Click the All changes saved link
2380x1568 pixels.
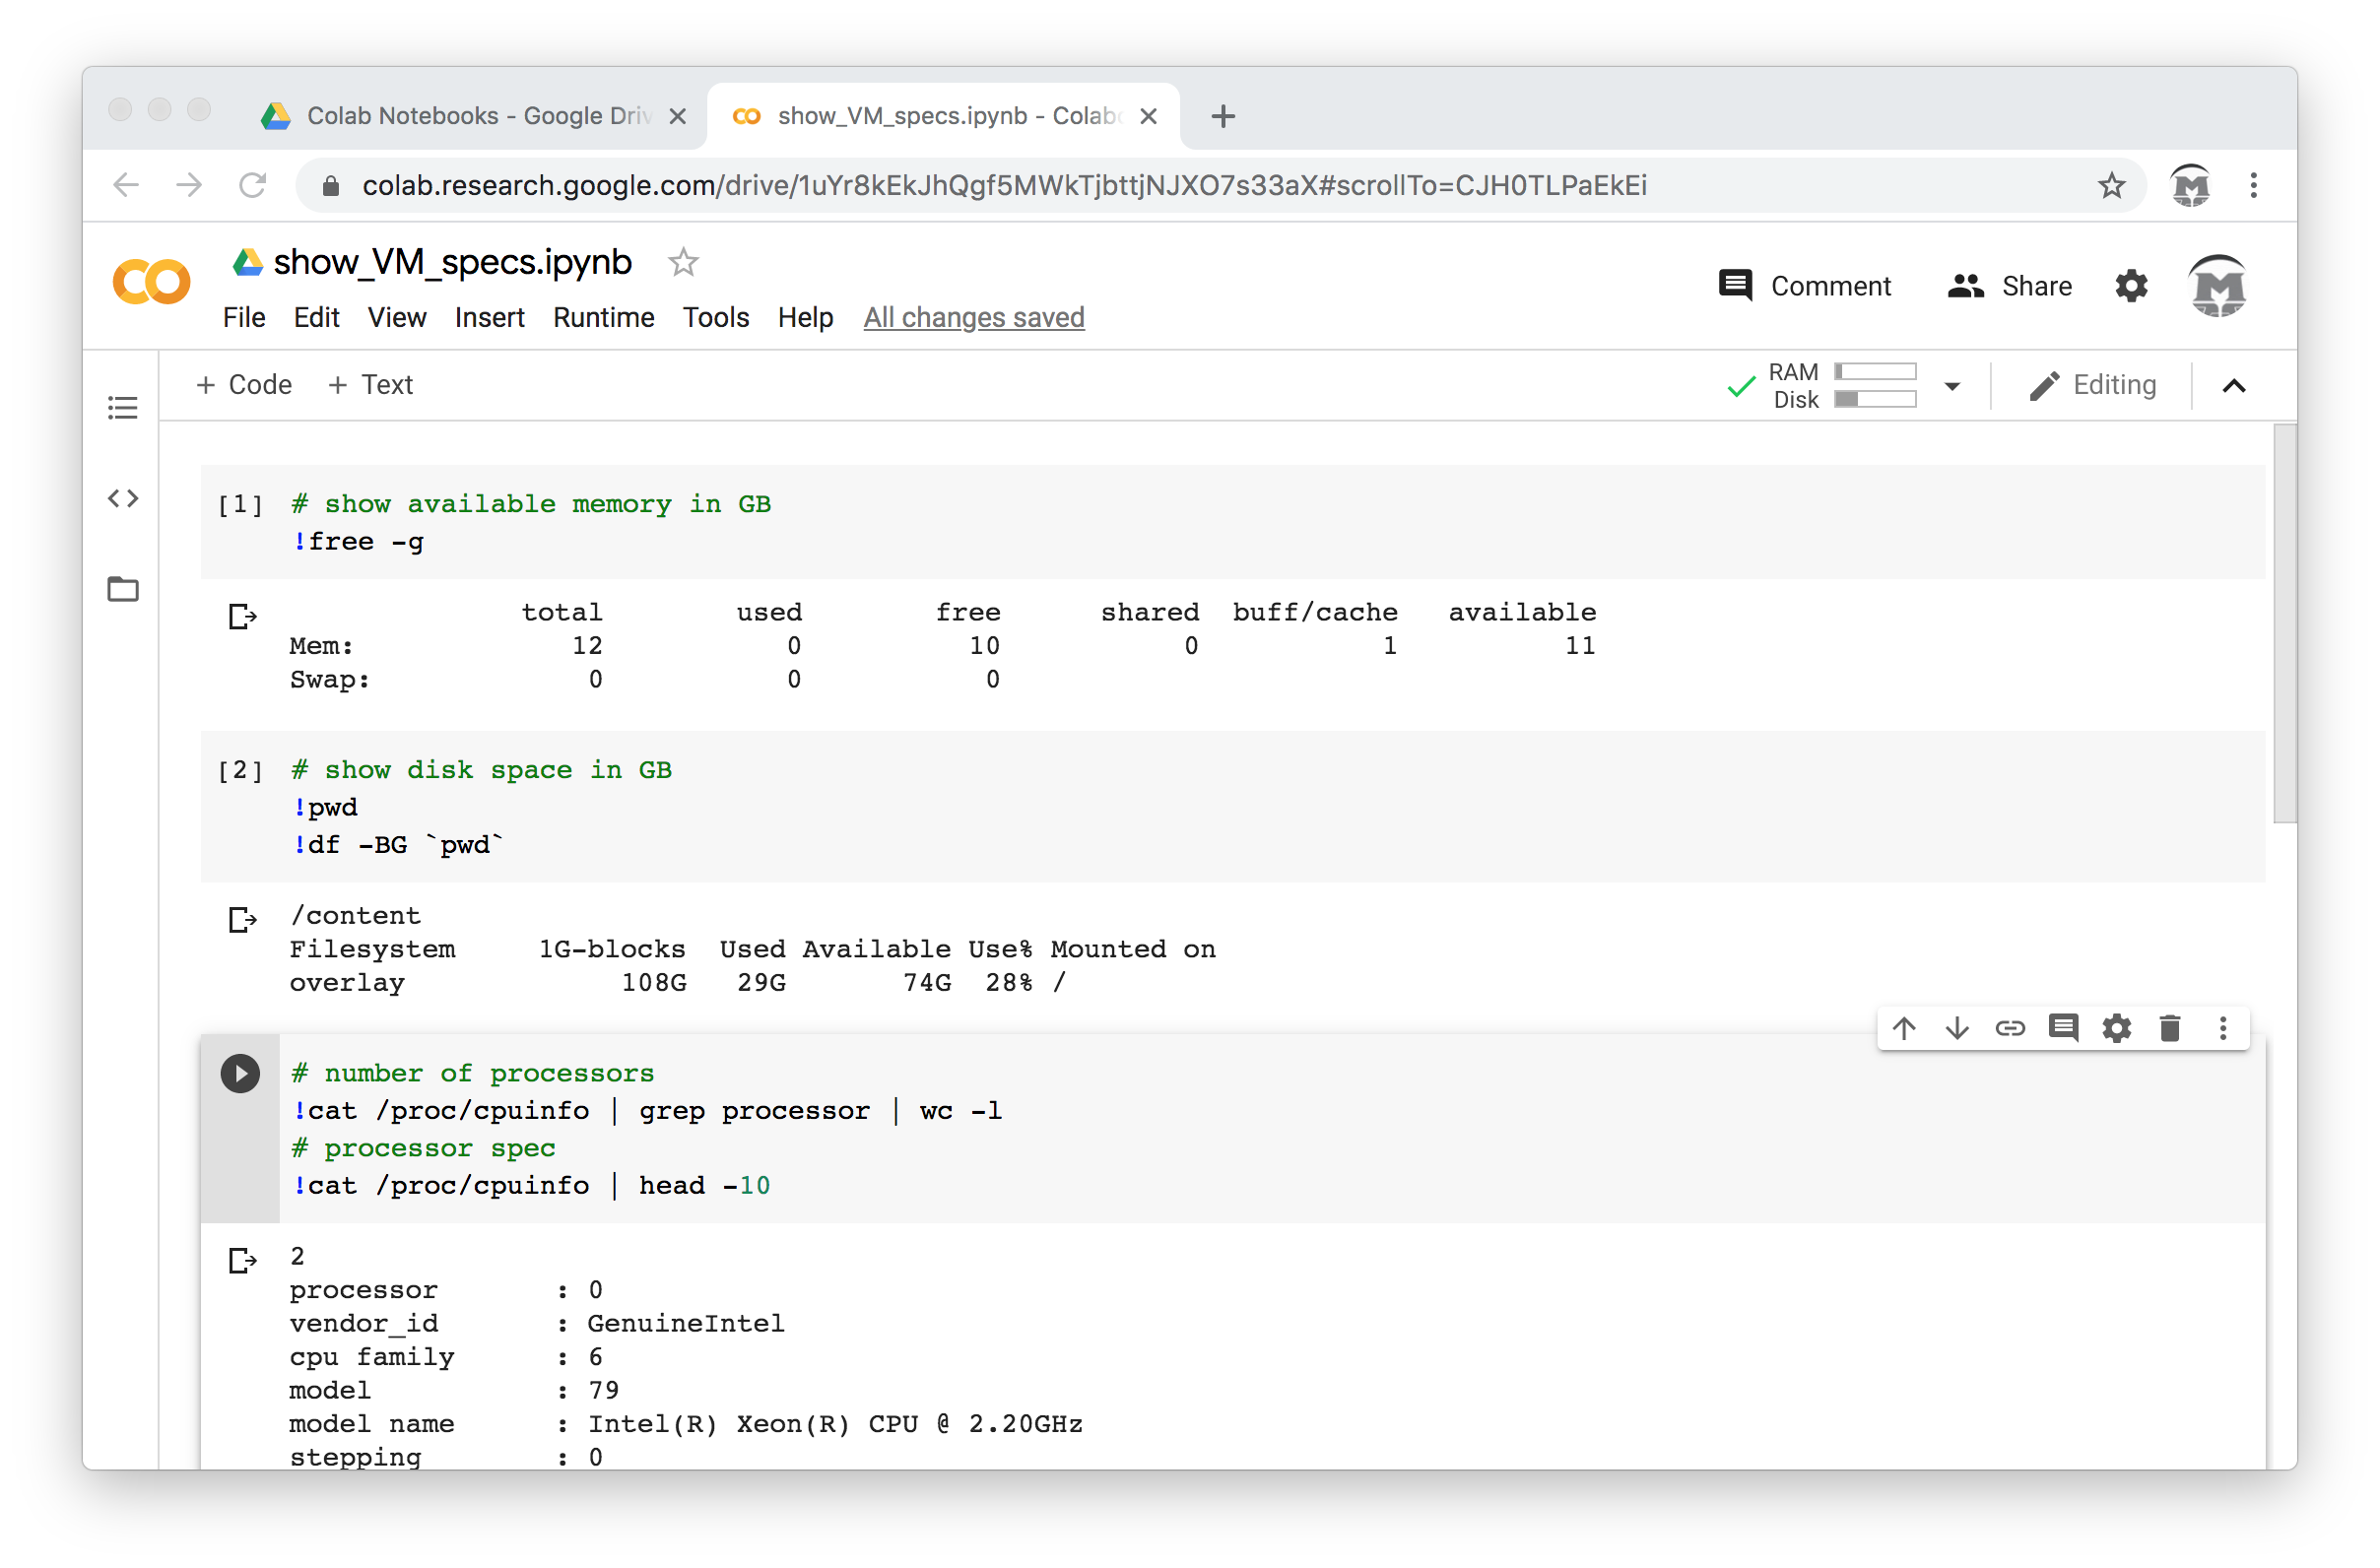[973, 318]
